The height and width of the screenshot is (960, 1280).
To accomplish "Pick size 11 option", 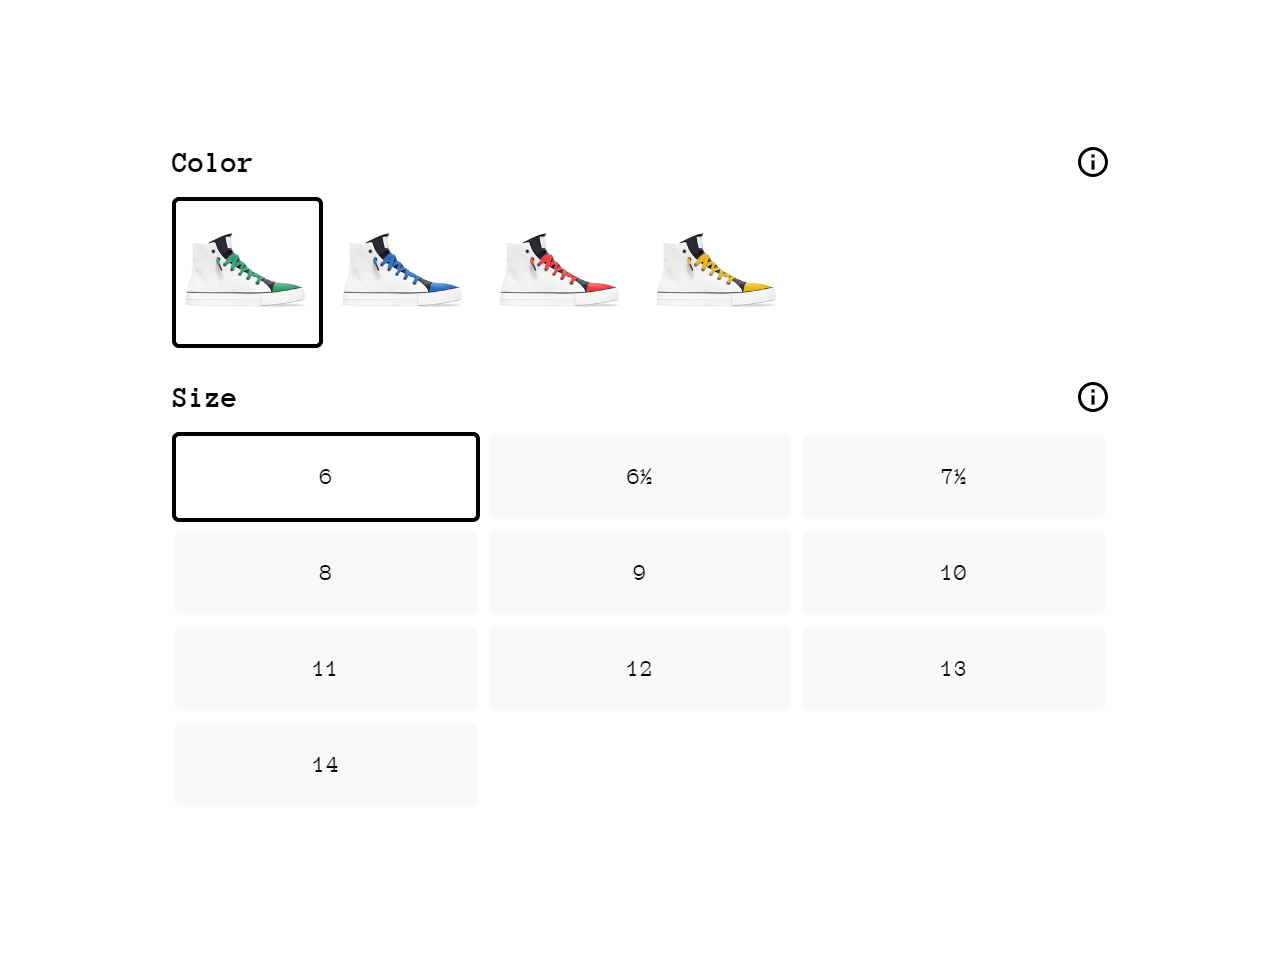I will (x=326, y=669).
